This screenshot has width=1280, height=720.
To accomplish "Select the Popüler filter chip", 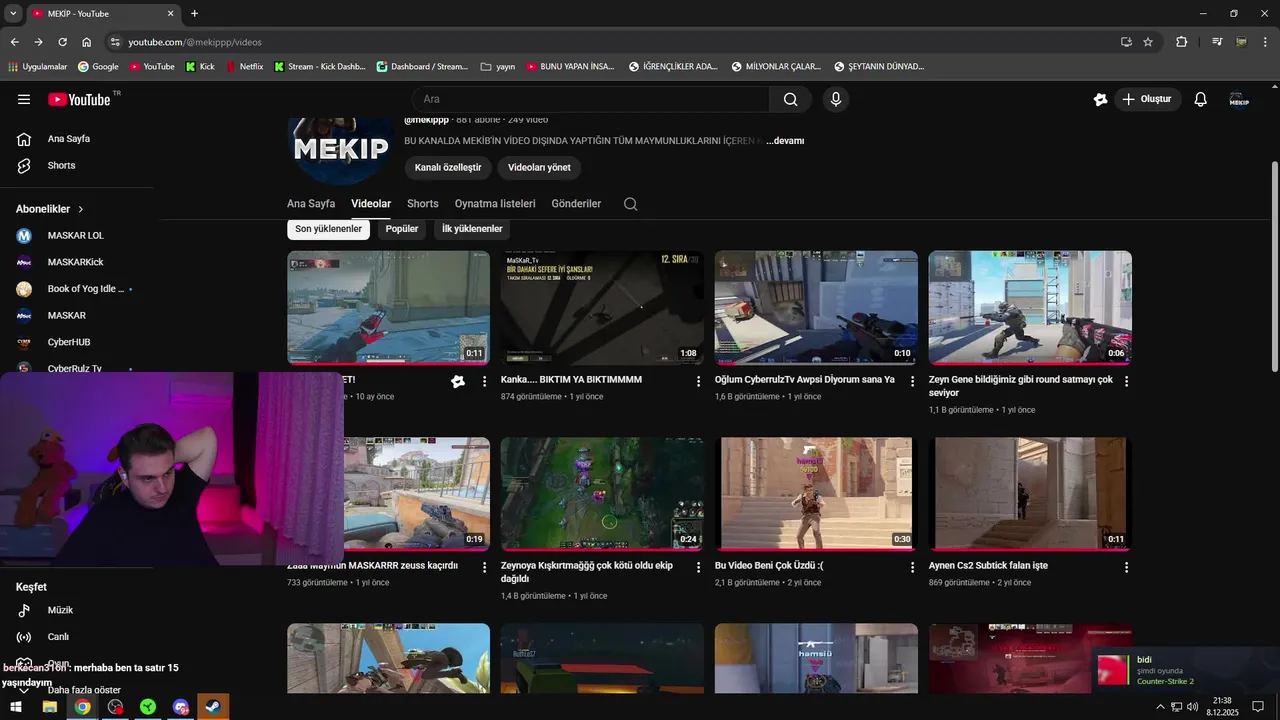I will [x=402, y=229].
